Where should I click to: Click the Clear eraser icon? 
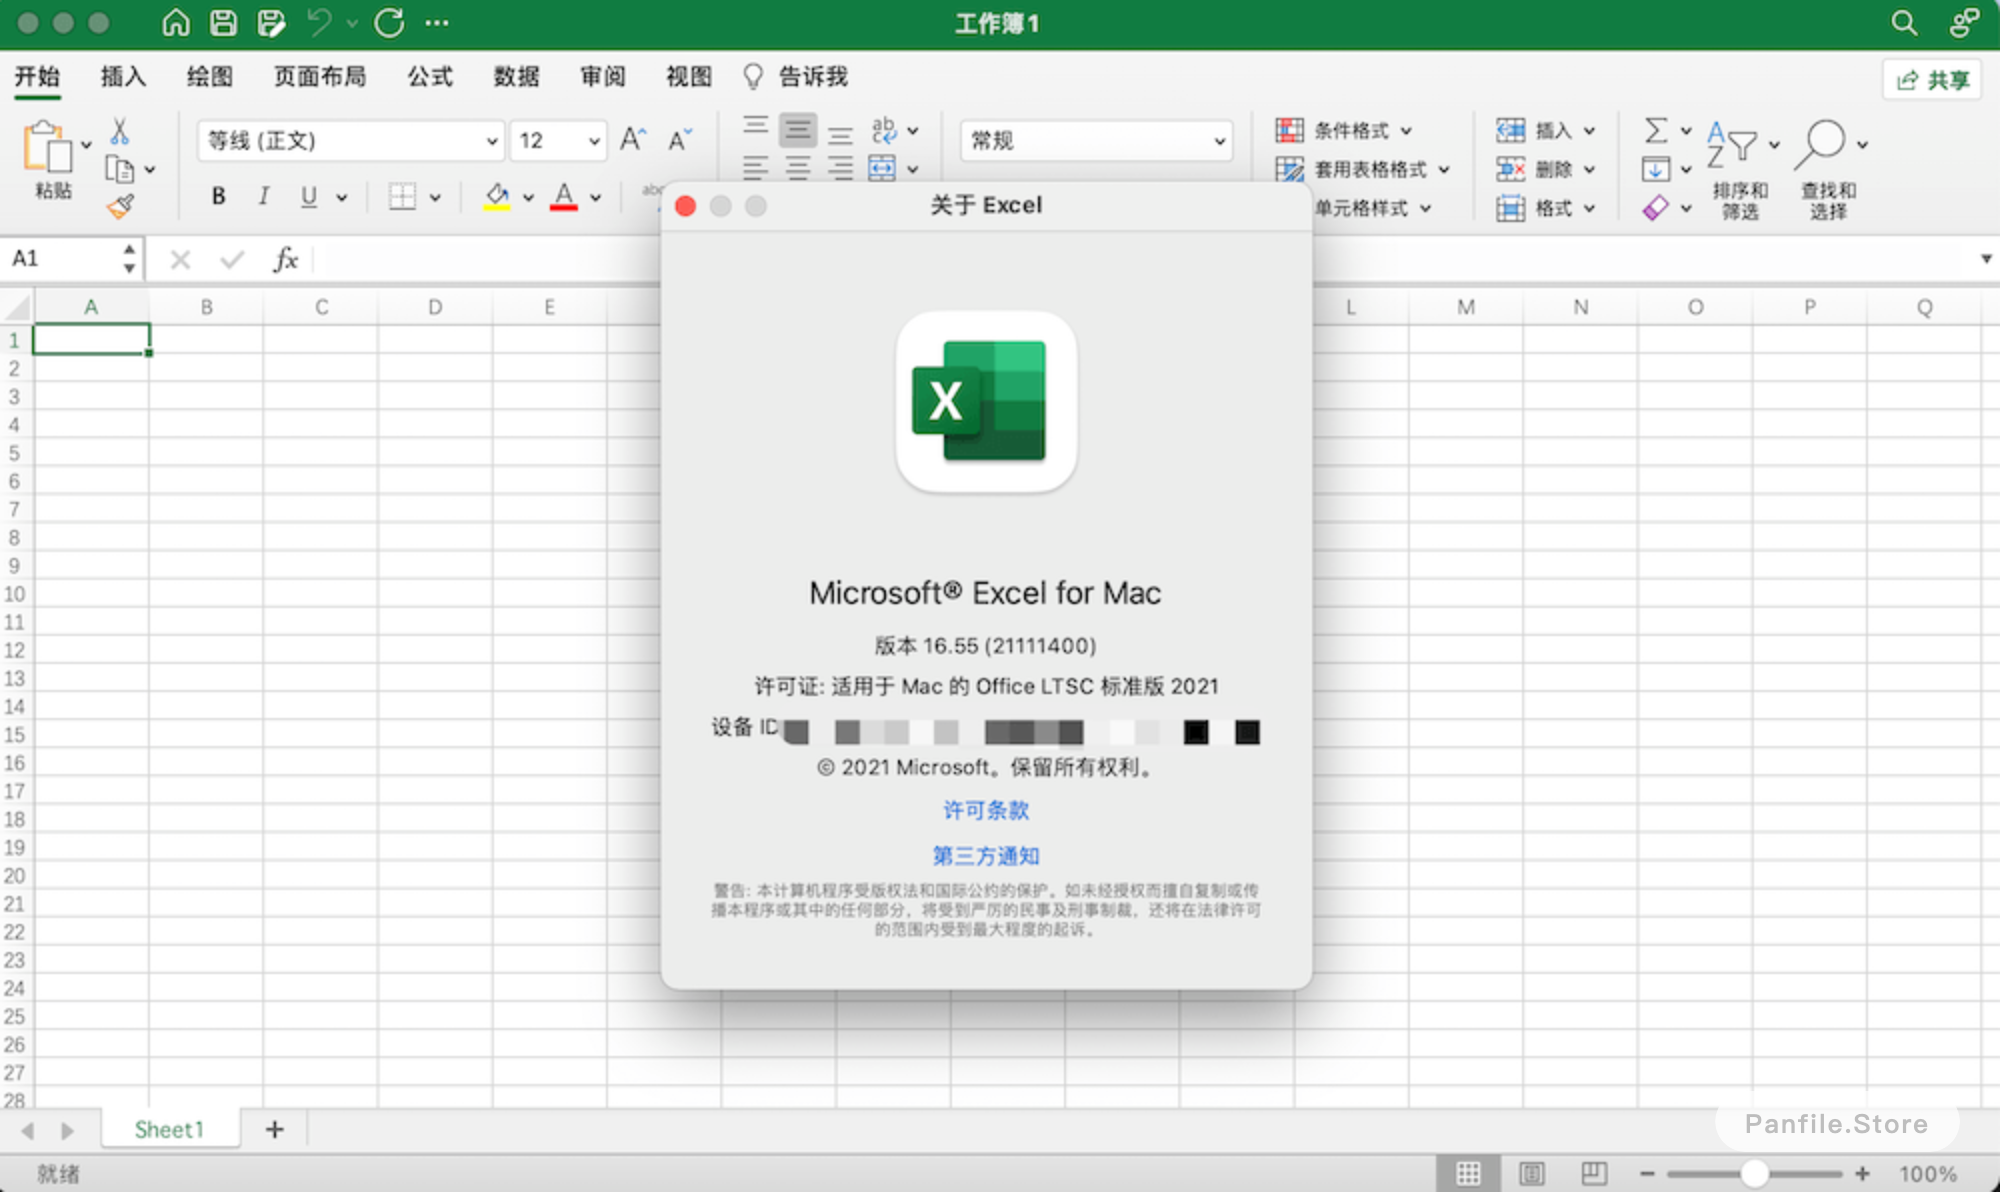tap(1656, 207)
